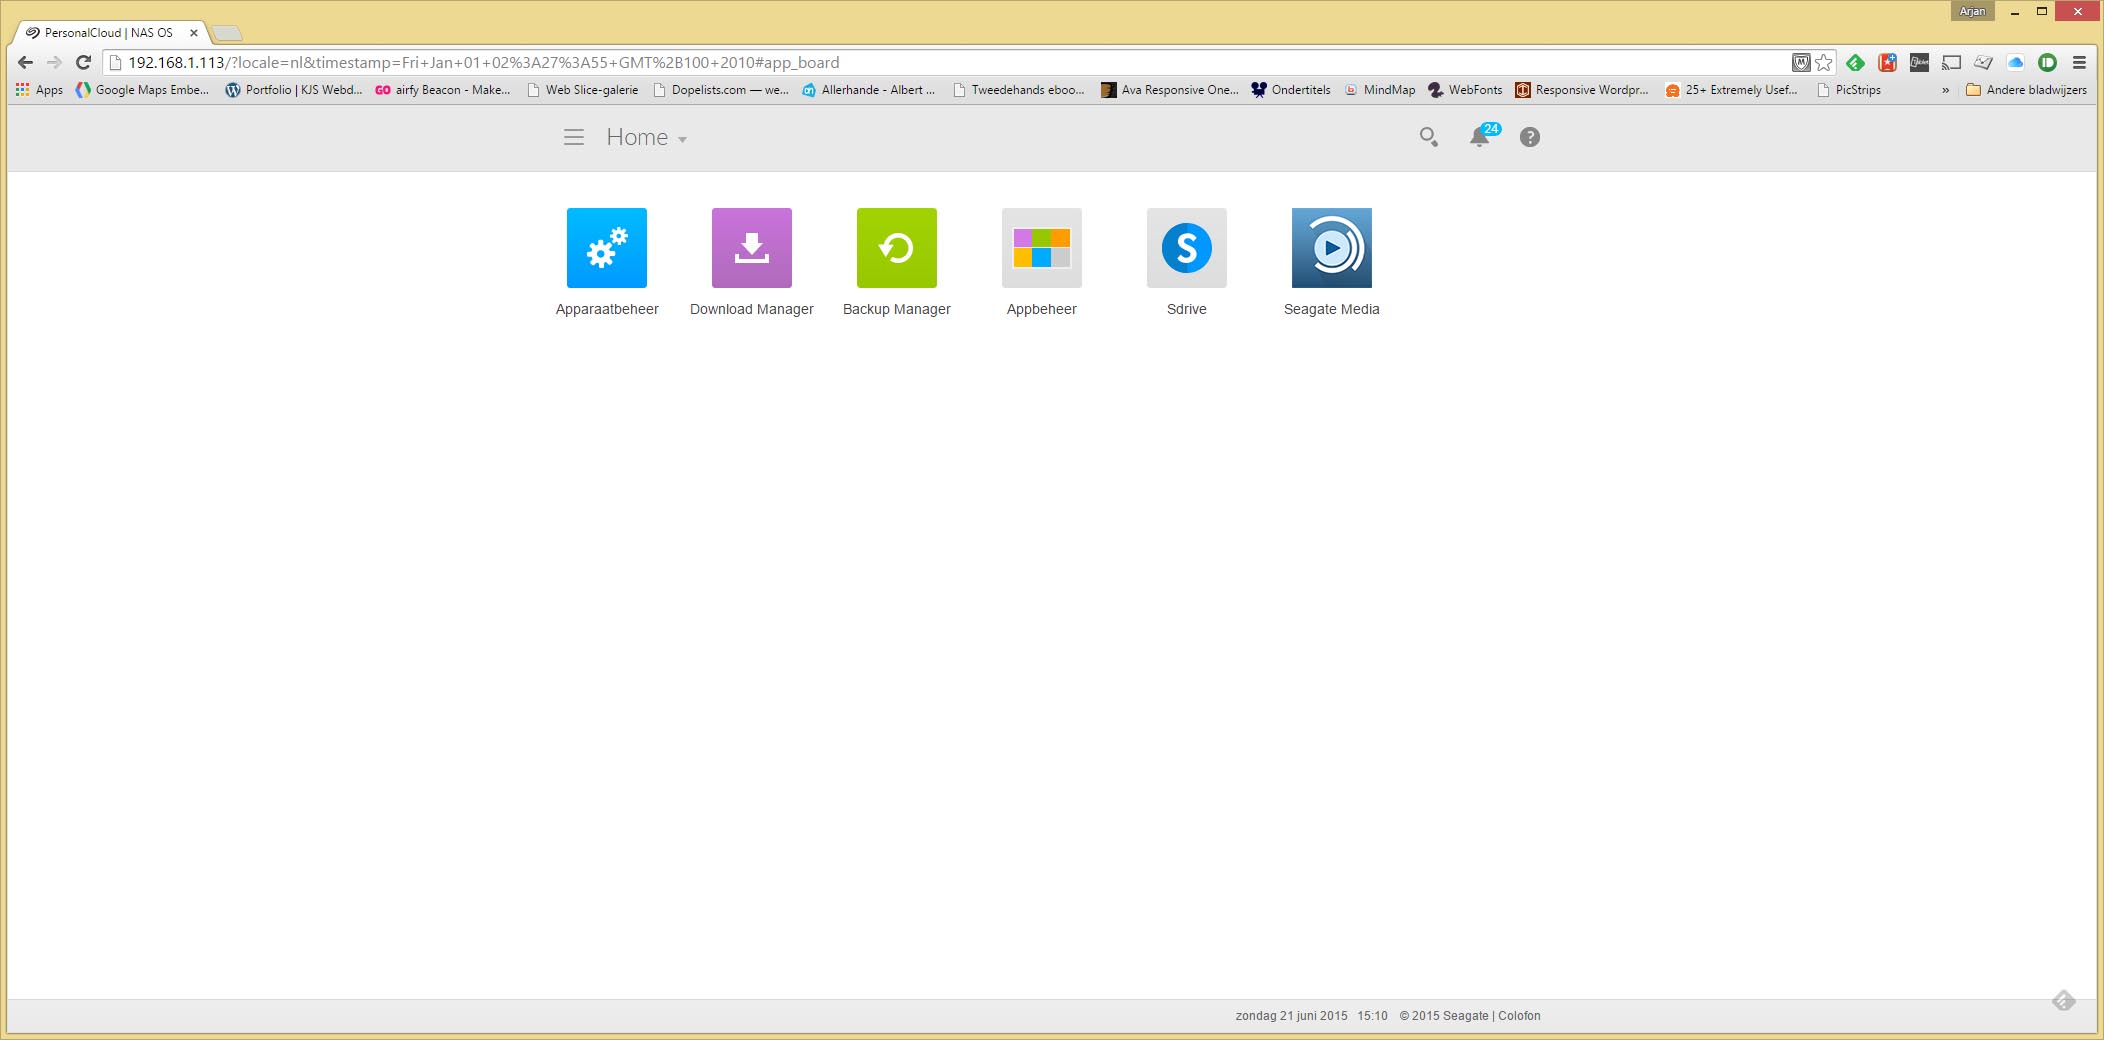Open the Backup Manager app

pyautogui.click(x=897, y=248)
